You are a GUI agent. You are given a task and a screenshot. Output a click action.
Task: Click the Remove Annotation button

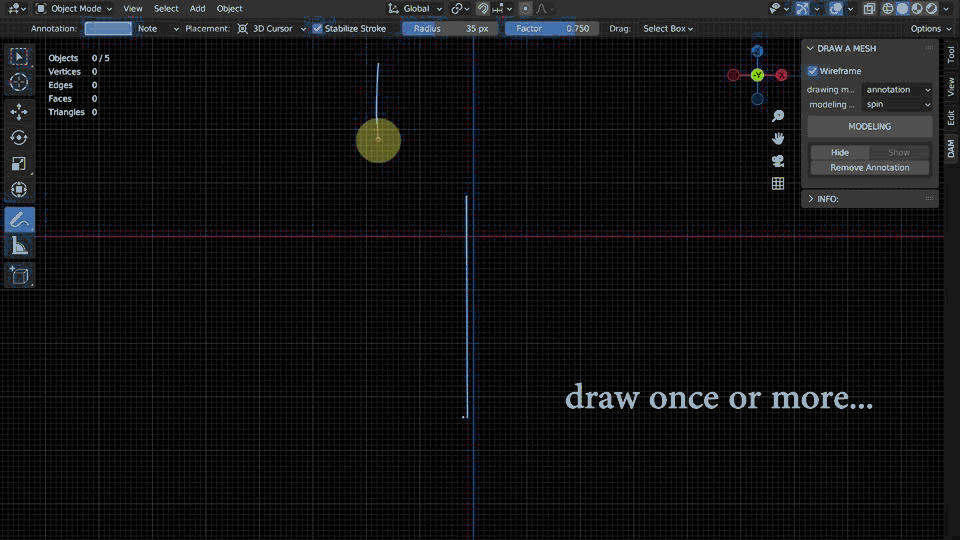(x=869, y=168)
